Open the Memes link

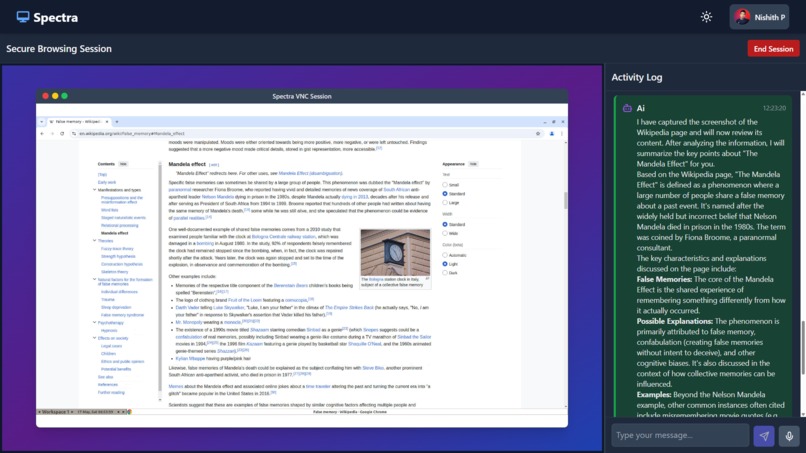pos(176,386)
